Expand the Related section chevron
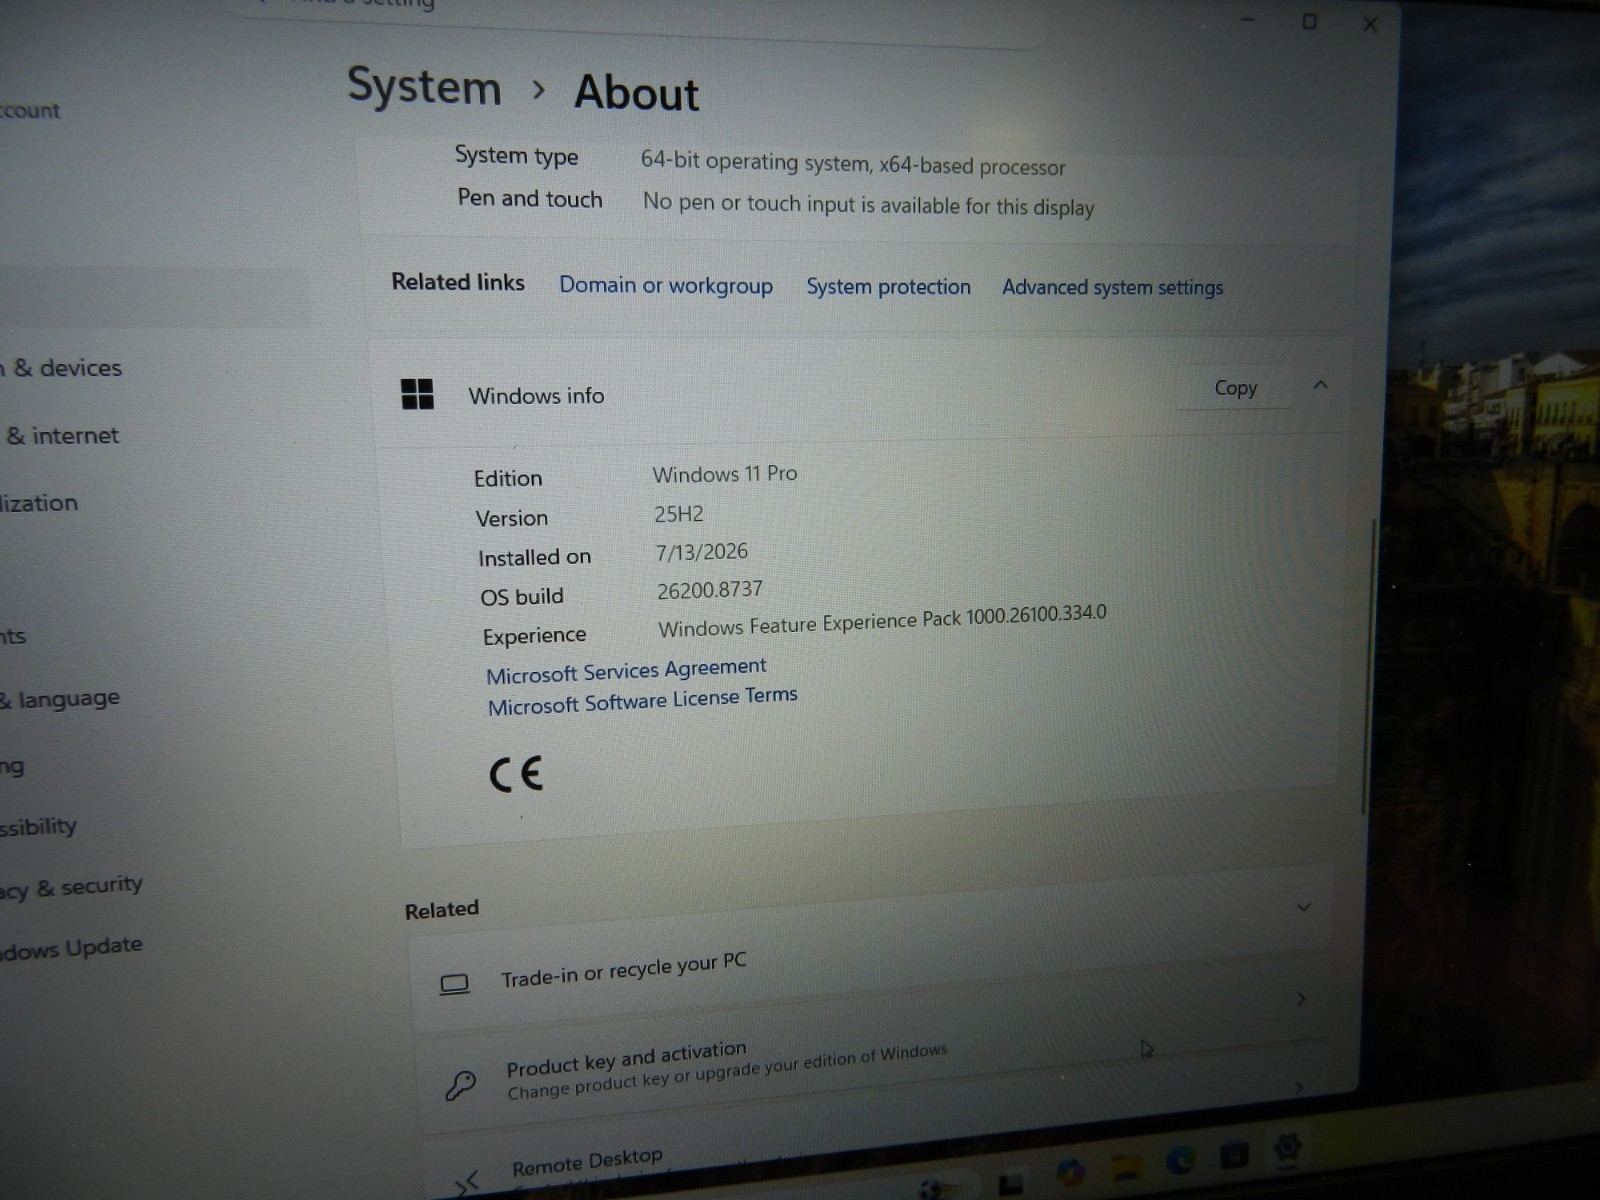 tap(1304, 908)
